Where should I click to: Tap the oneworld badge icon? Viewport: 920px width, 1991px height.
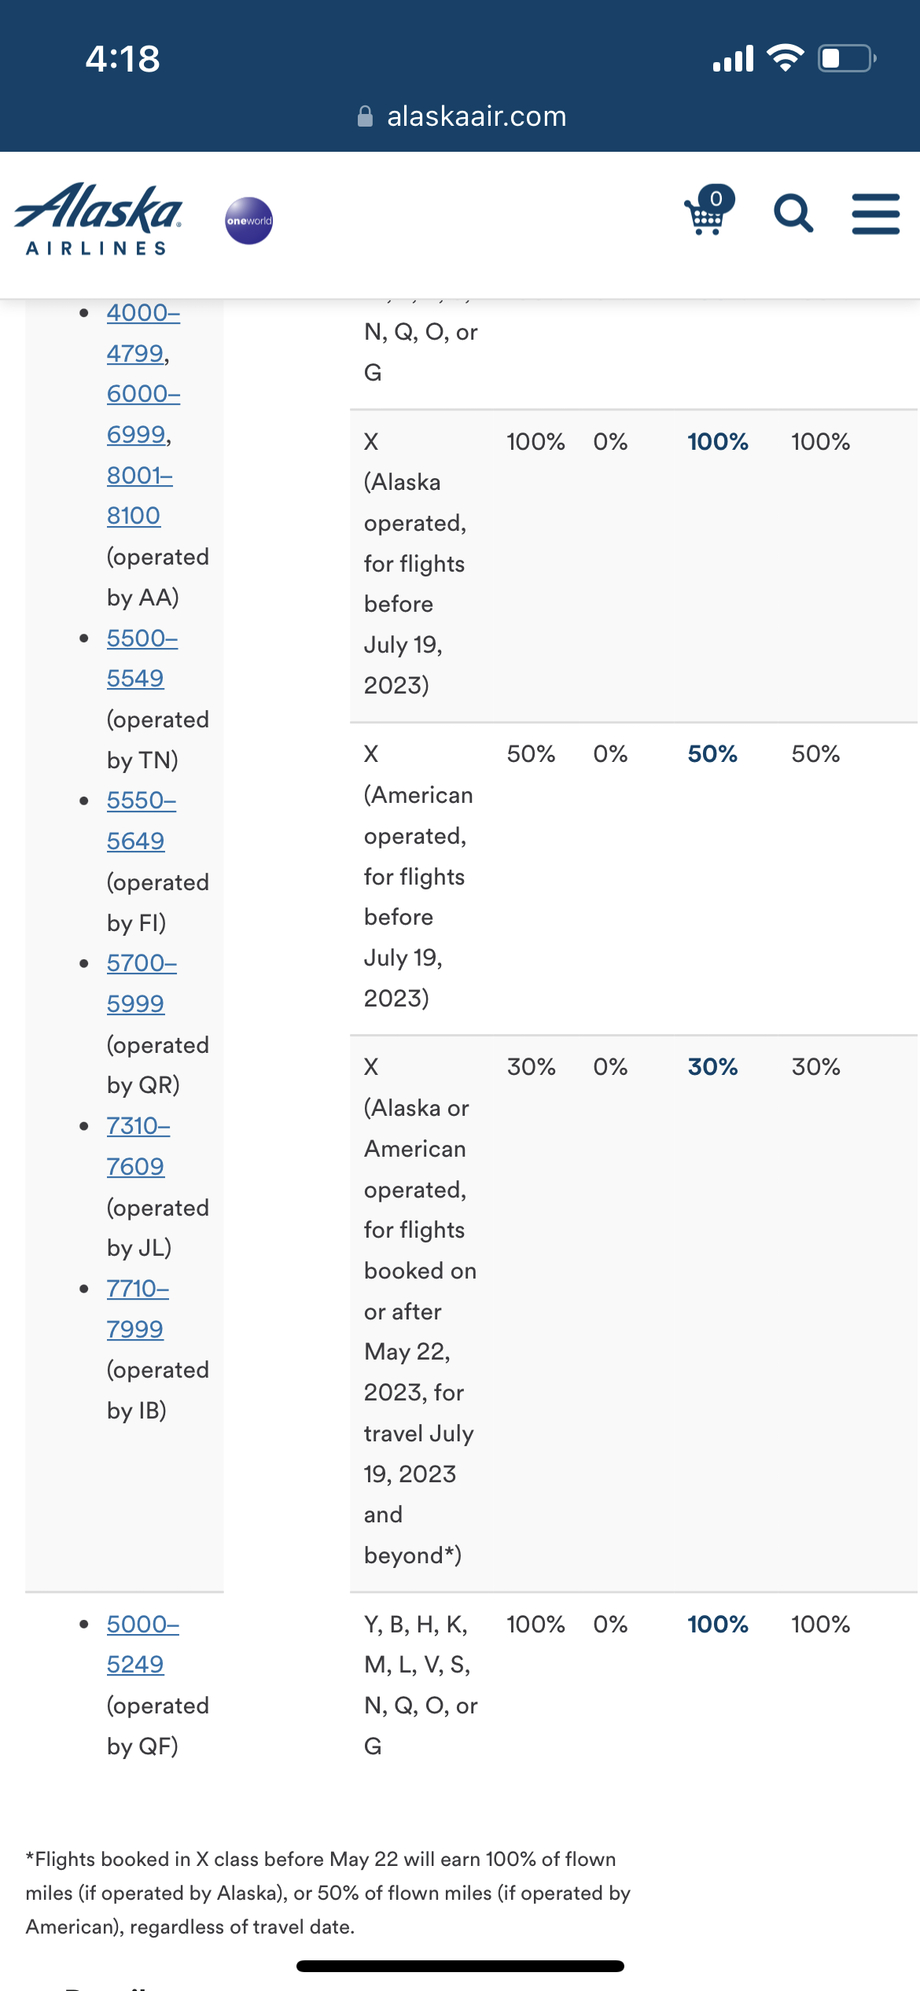coord(249,220)
